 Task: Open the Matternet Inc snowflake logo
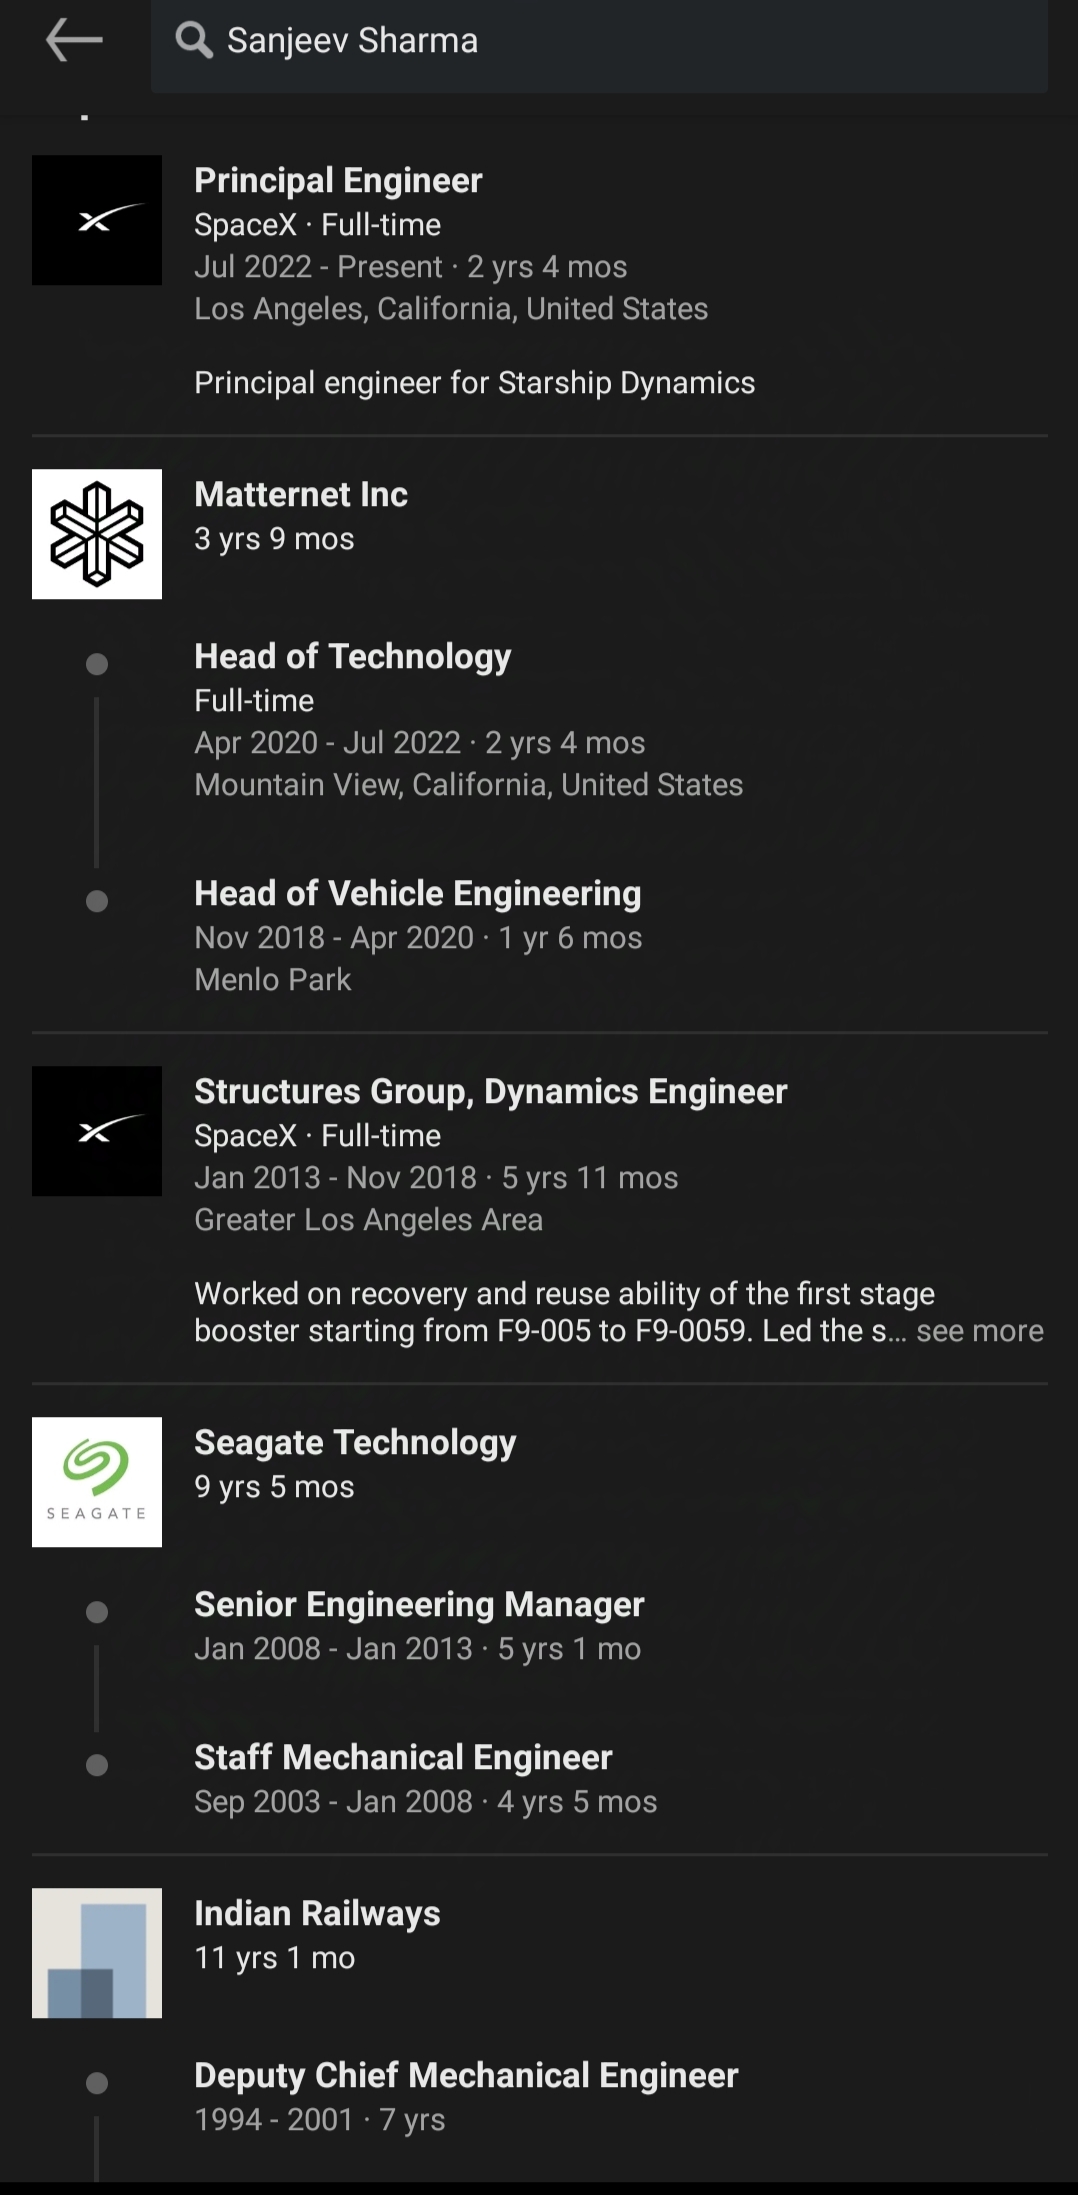97,534
